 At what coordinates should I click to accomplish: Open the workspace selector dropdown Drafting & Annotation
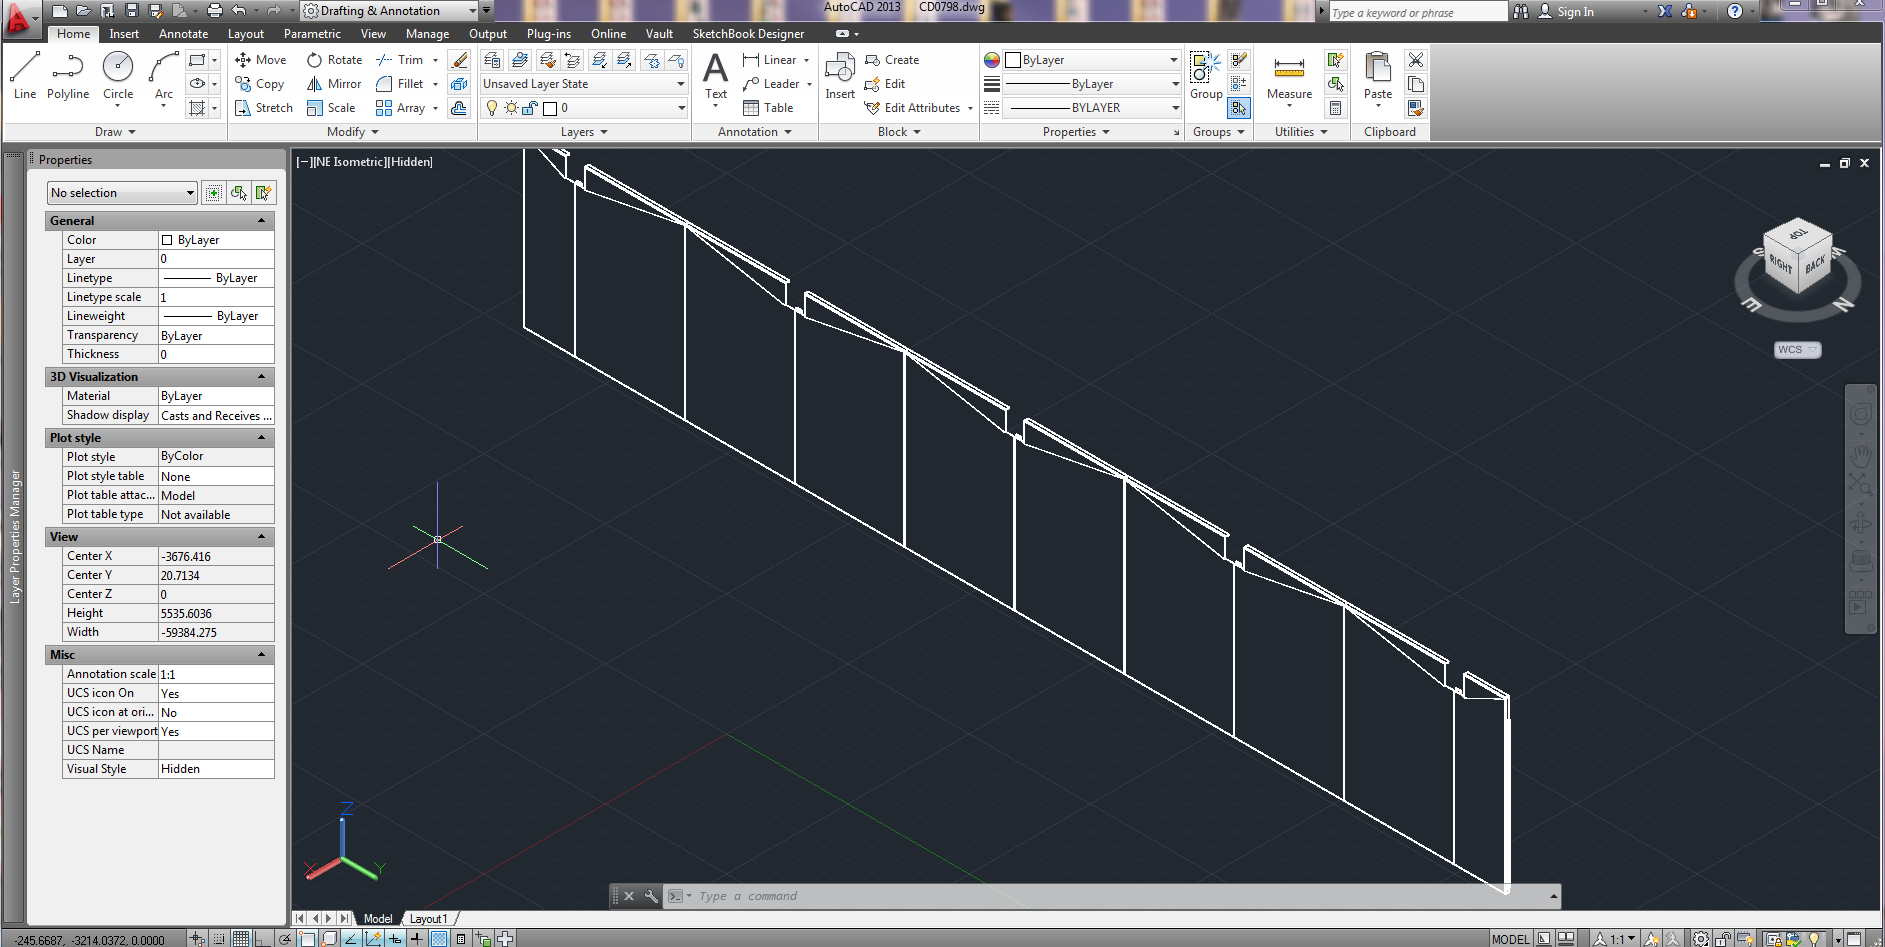pyautogui.click(x=475, y=11)
